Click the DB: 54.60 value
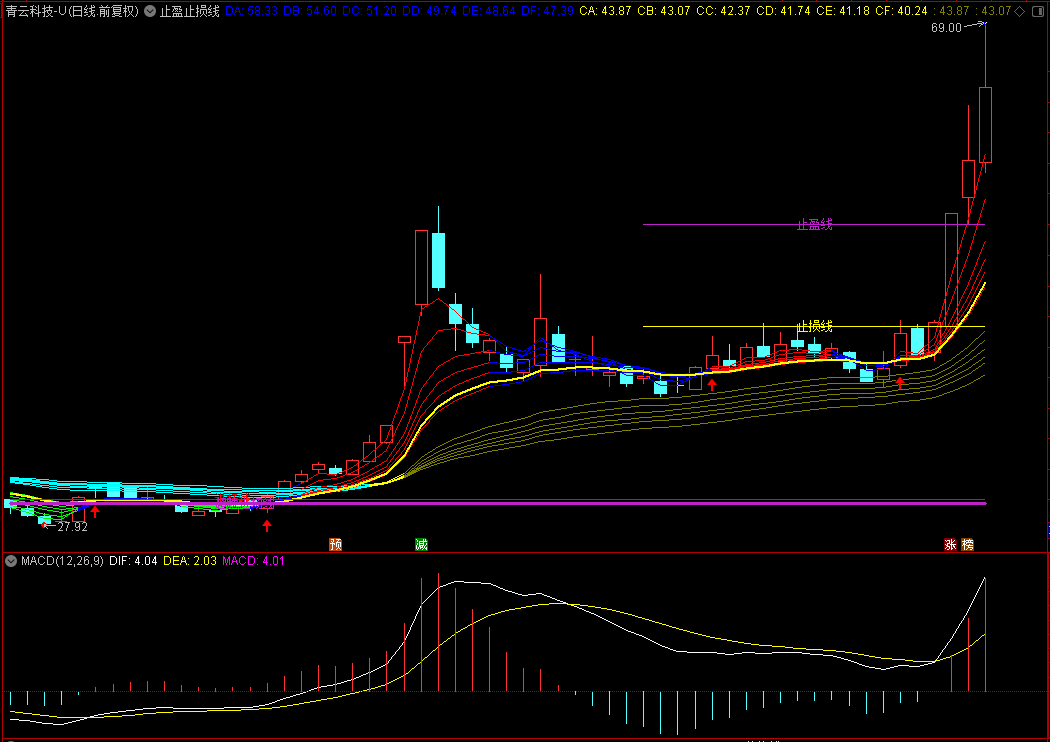This screenshot has height=742, width=1050. pyautogui.click(x=310, y=11)
